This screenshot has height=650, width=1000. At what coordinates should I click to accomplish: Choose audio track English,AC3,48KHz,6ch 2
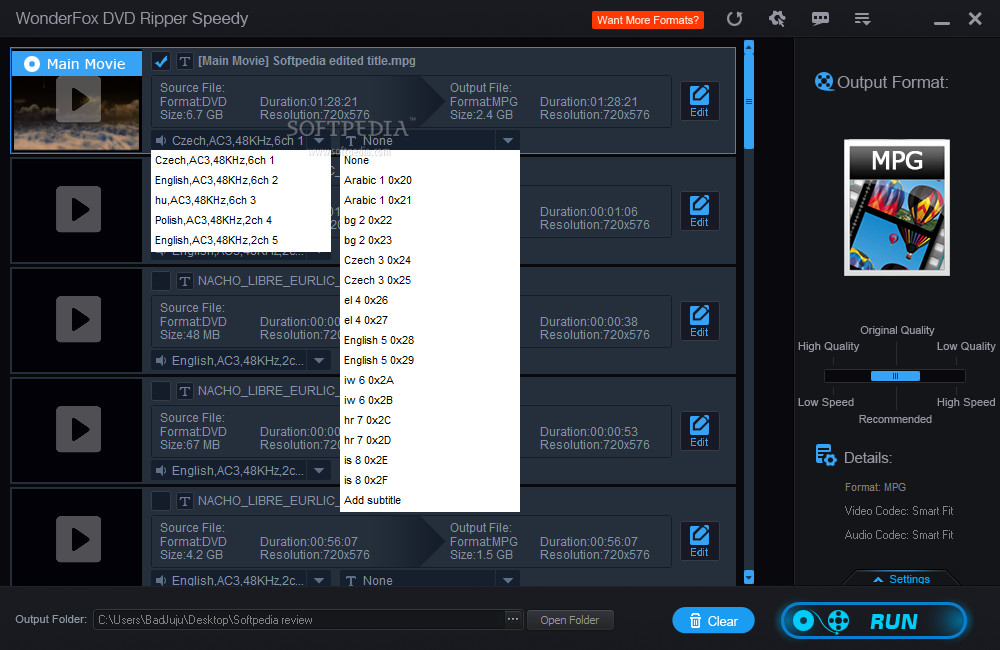[240, 180]
